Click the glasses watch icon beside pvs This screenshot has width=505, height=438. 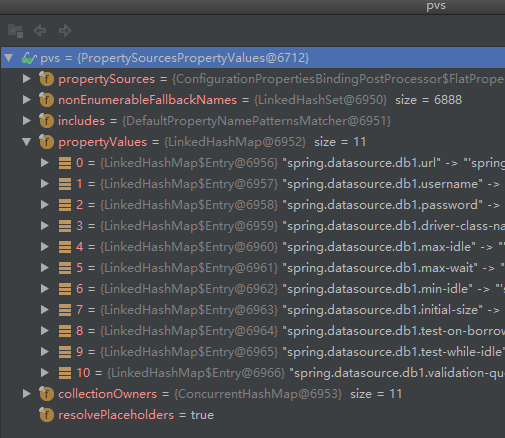[x=29, y=58]
